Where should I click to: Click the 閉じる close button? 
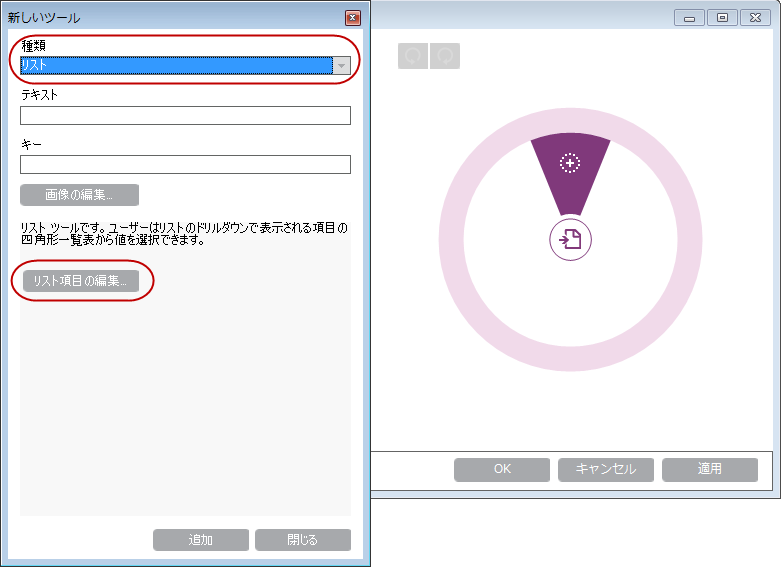[x=303, y=540]
